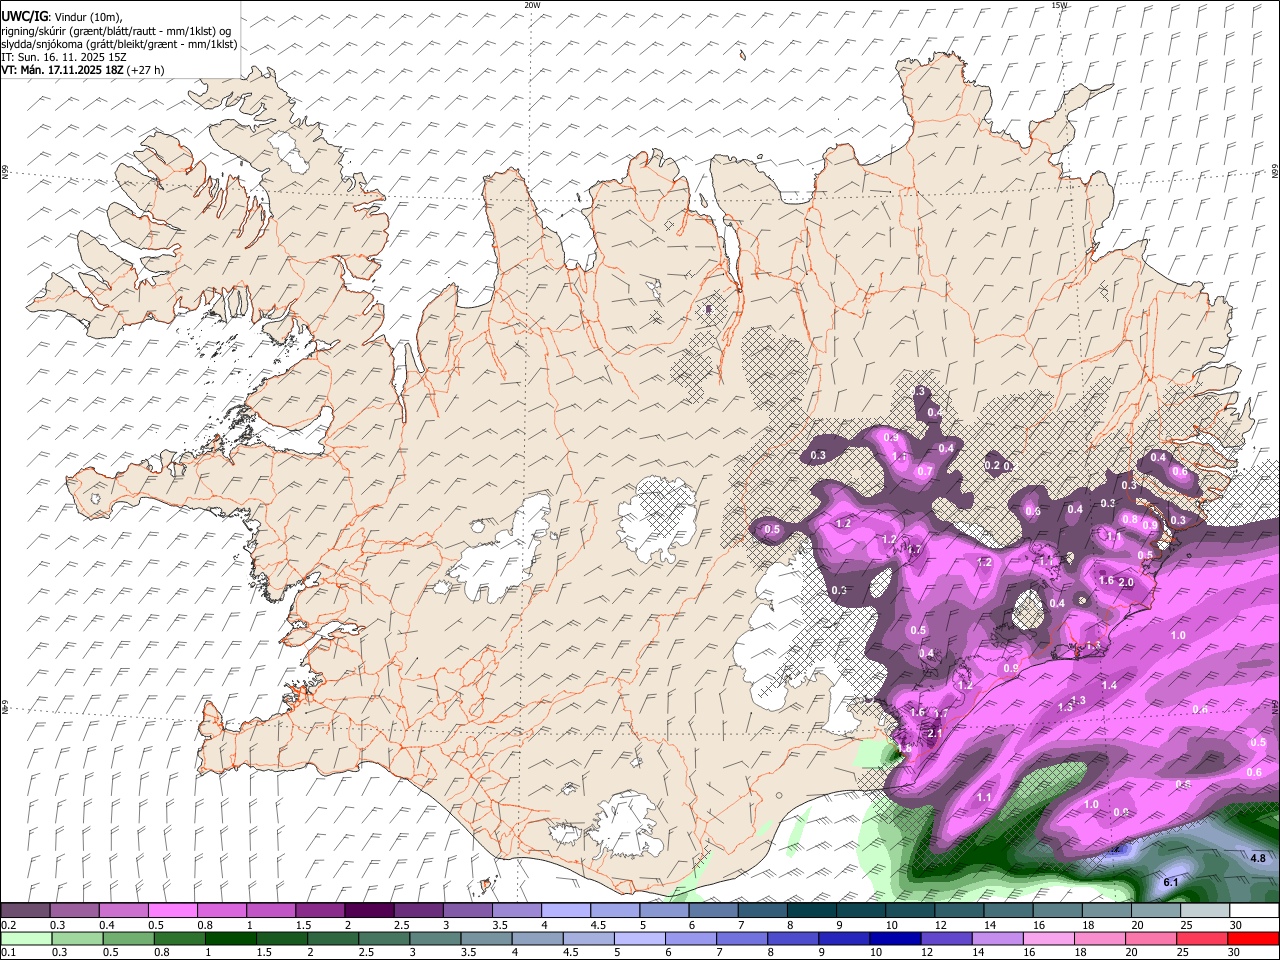The height and width of the screenshot is (960, 1280).
Task: Select the light grey 25 swatch, upper legend row
Action: click(x=1206, y=911)
